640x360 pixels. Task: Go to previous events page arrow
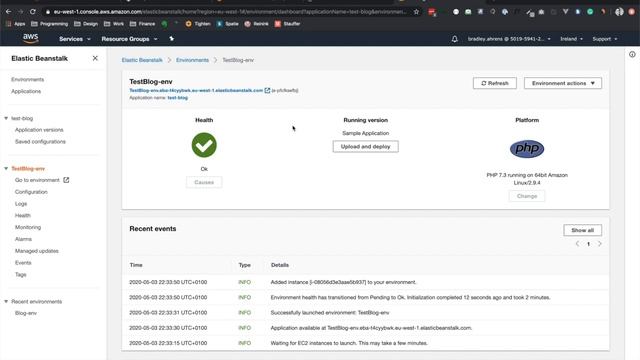coord(577,244)
